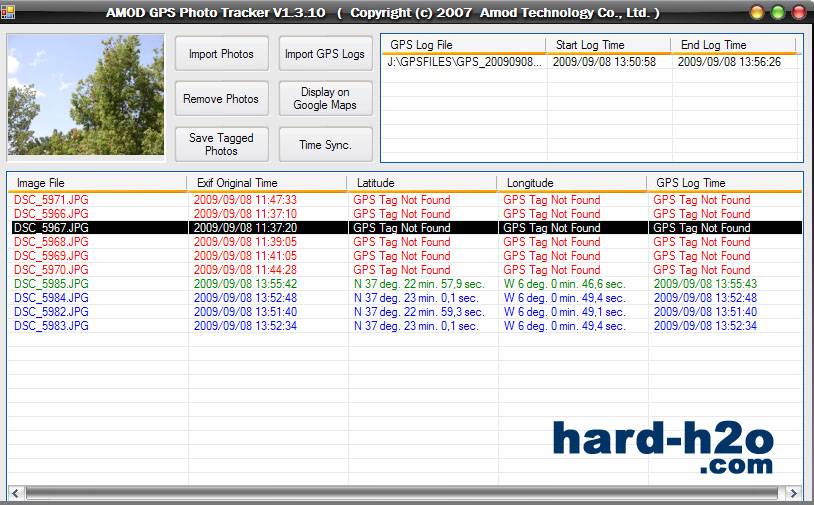Click the horizontal scrollbar thumb
The height and width of the screenshot is (505, 814).
click(x=402, y=493)
